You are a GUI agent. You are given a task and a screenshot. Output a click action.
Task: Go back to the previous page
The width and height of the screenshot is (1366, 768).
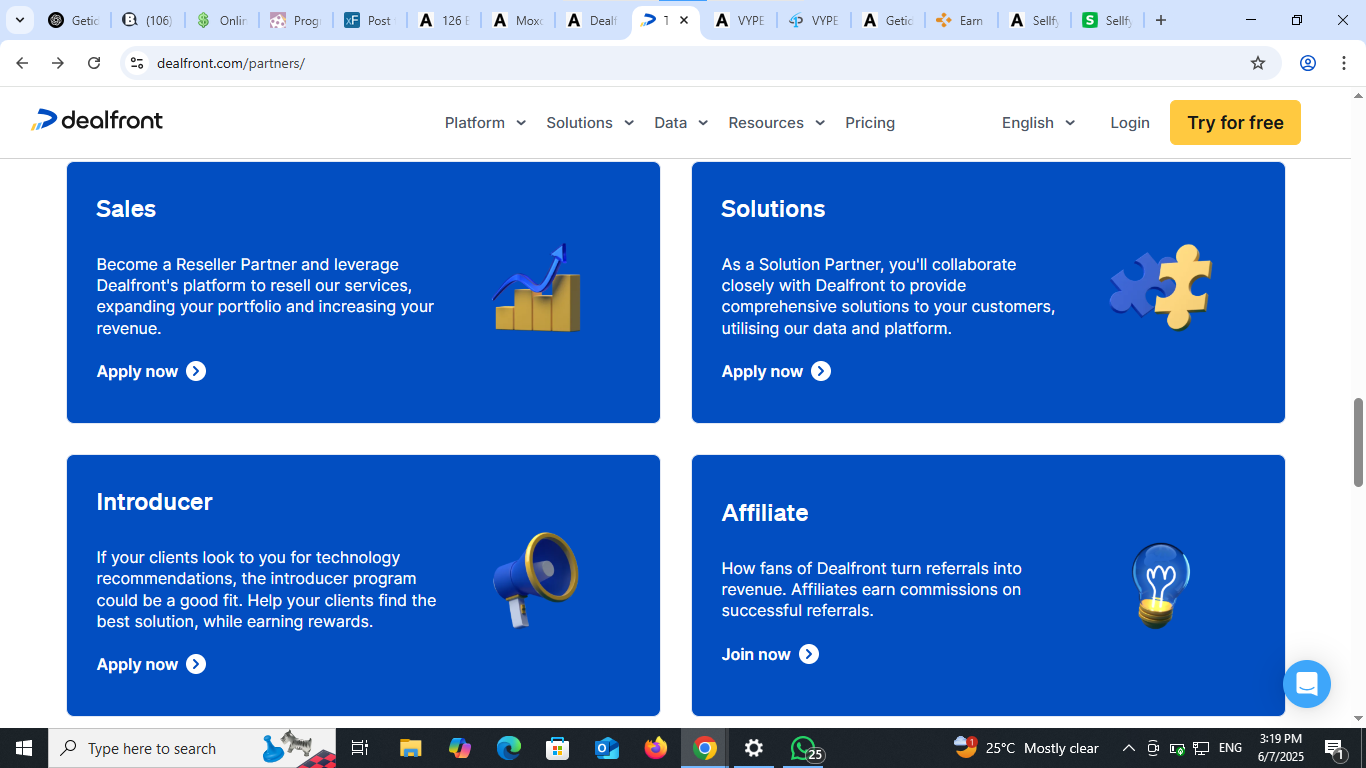tap(22, 63)
